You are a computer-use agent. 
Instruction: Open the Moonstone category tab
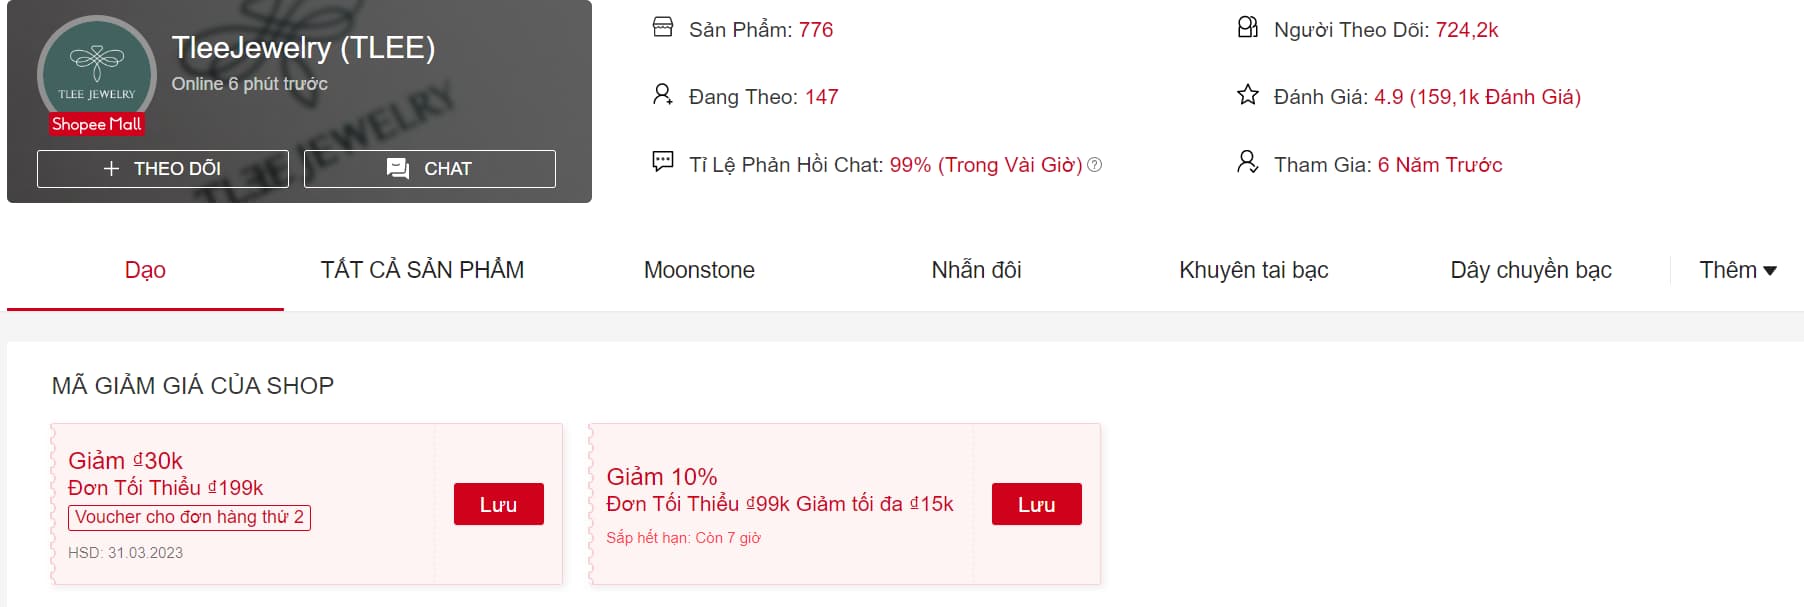pos(699,270)
